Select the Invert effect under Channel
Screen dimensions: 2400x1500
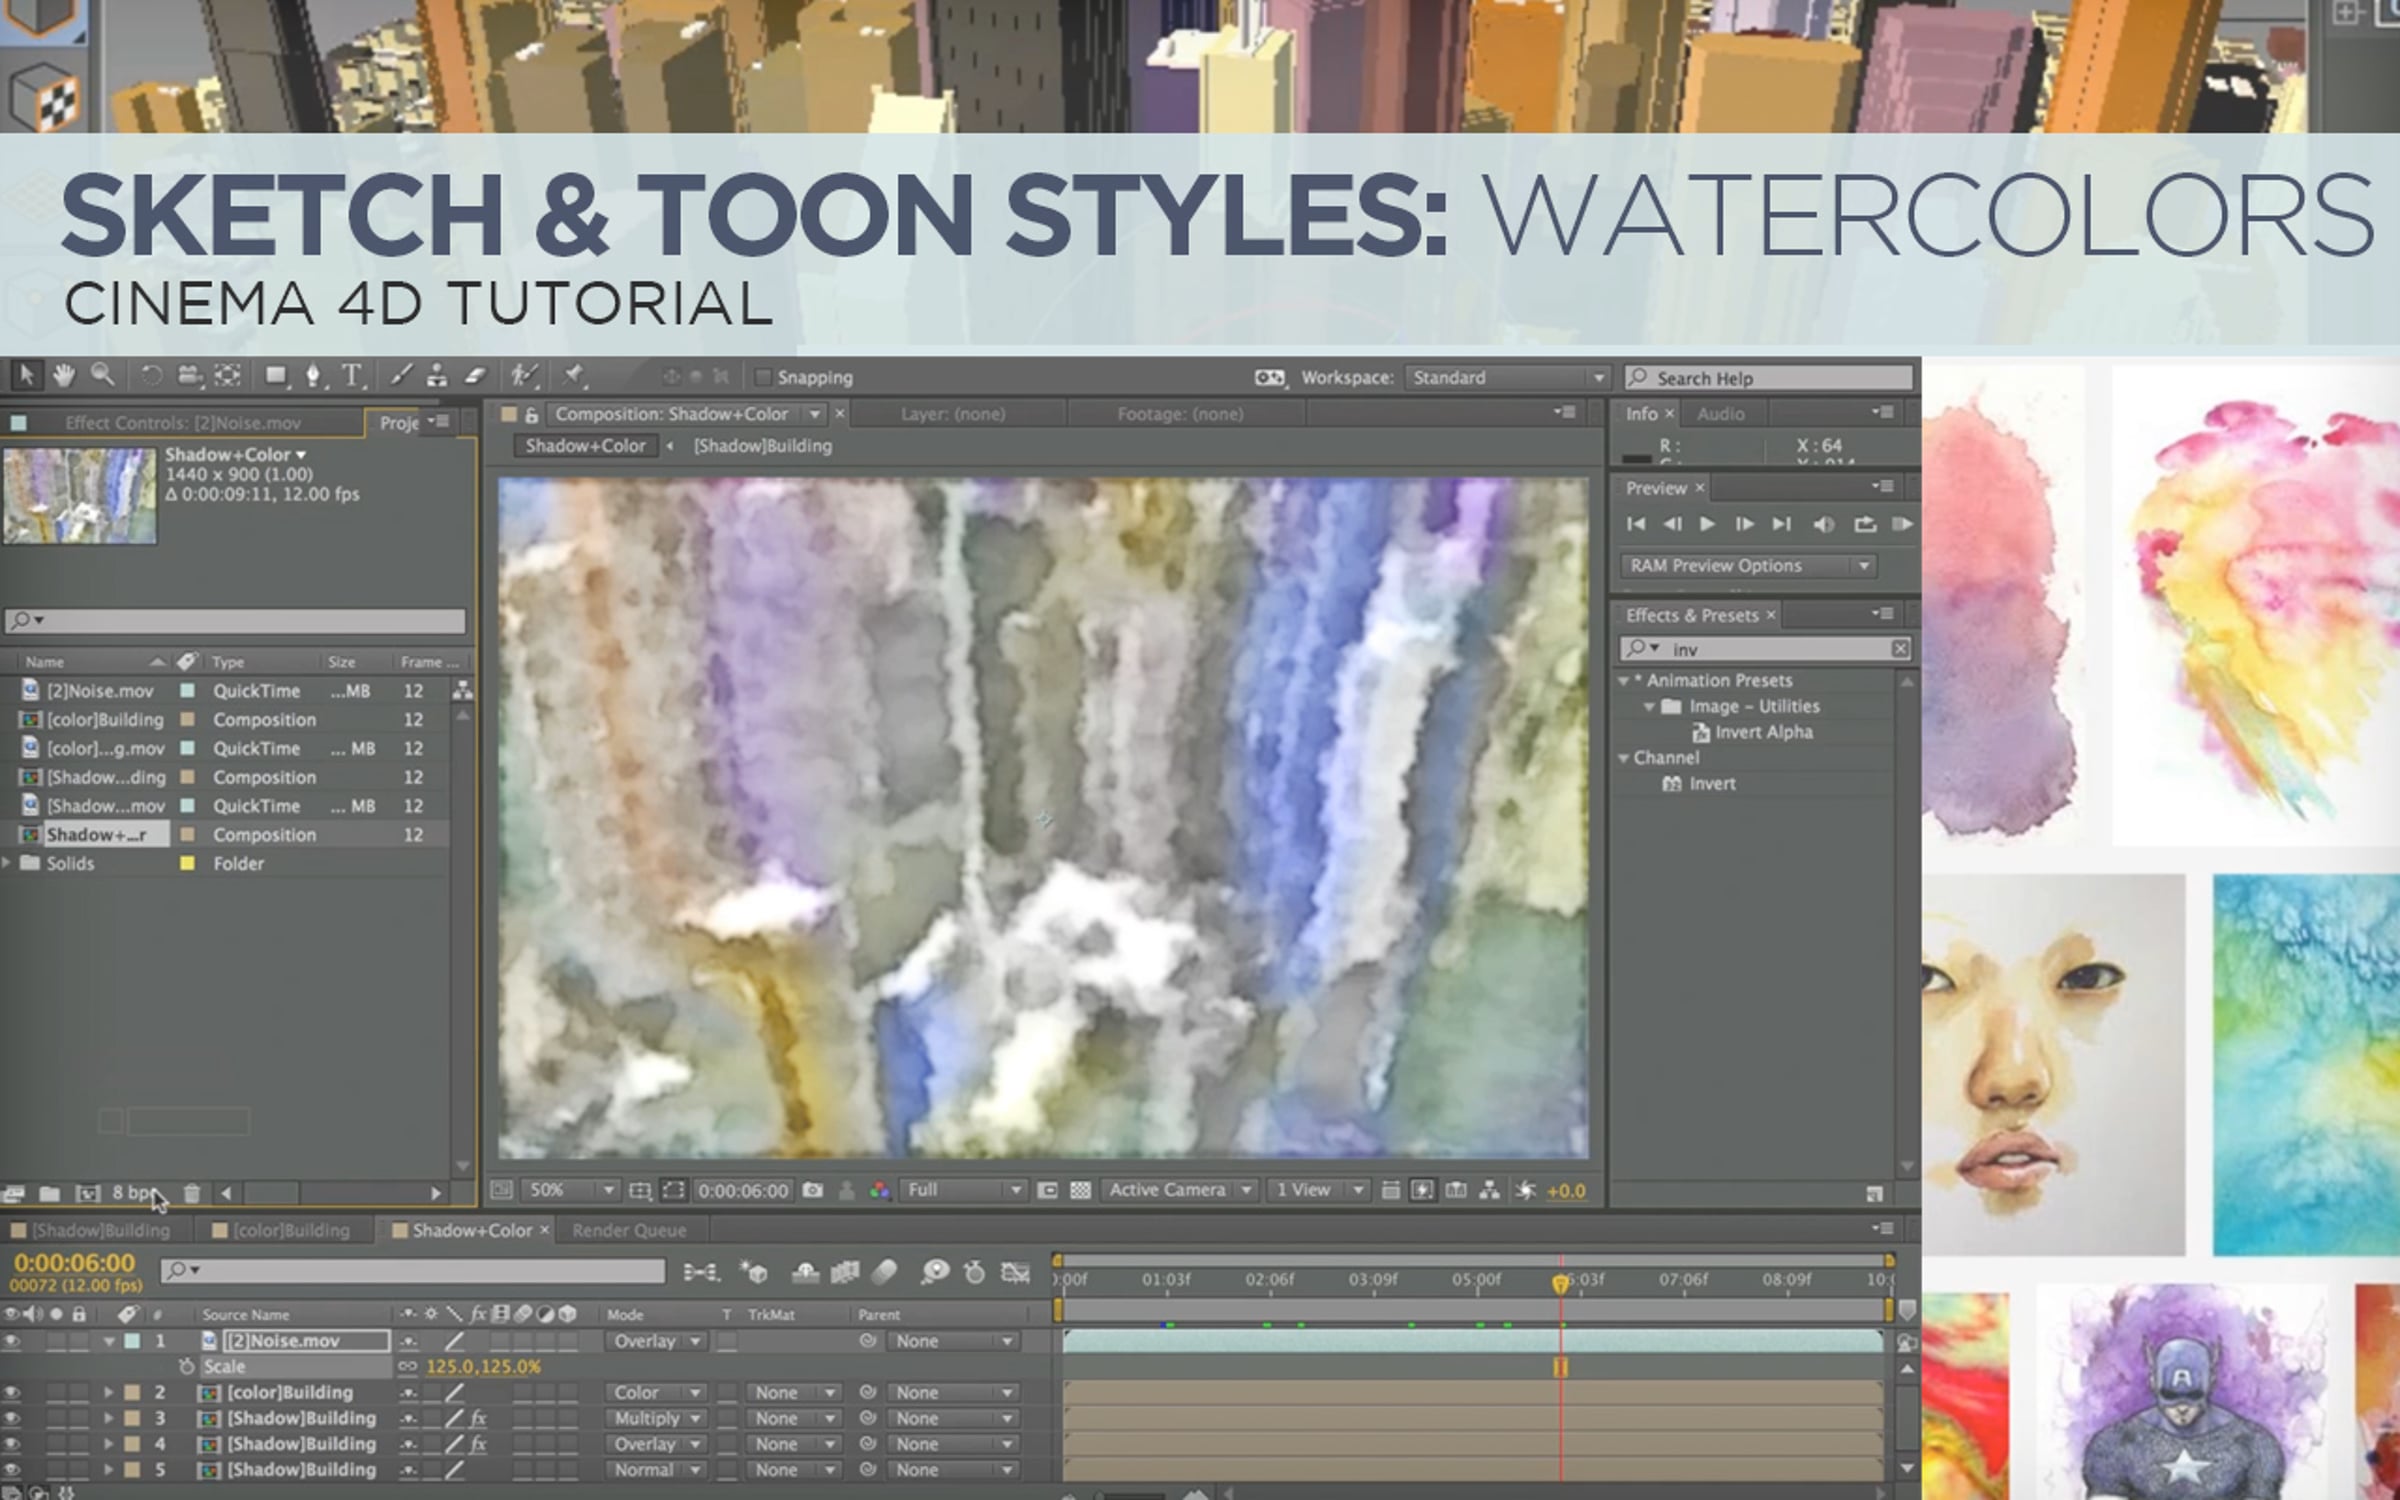1712,784
